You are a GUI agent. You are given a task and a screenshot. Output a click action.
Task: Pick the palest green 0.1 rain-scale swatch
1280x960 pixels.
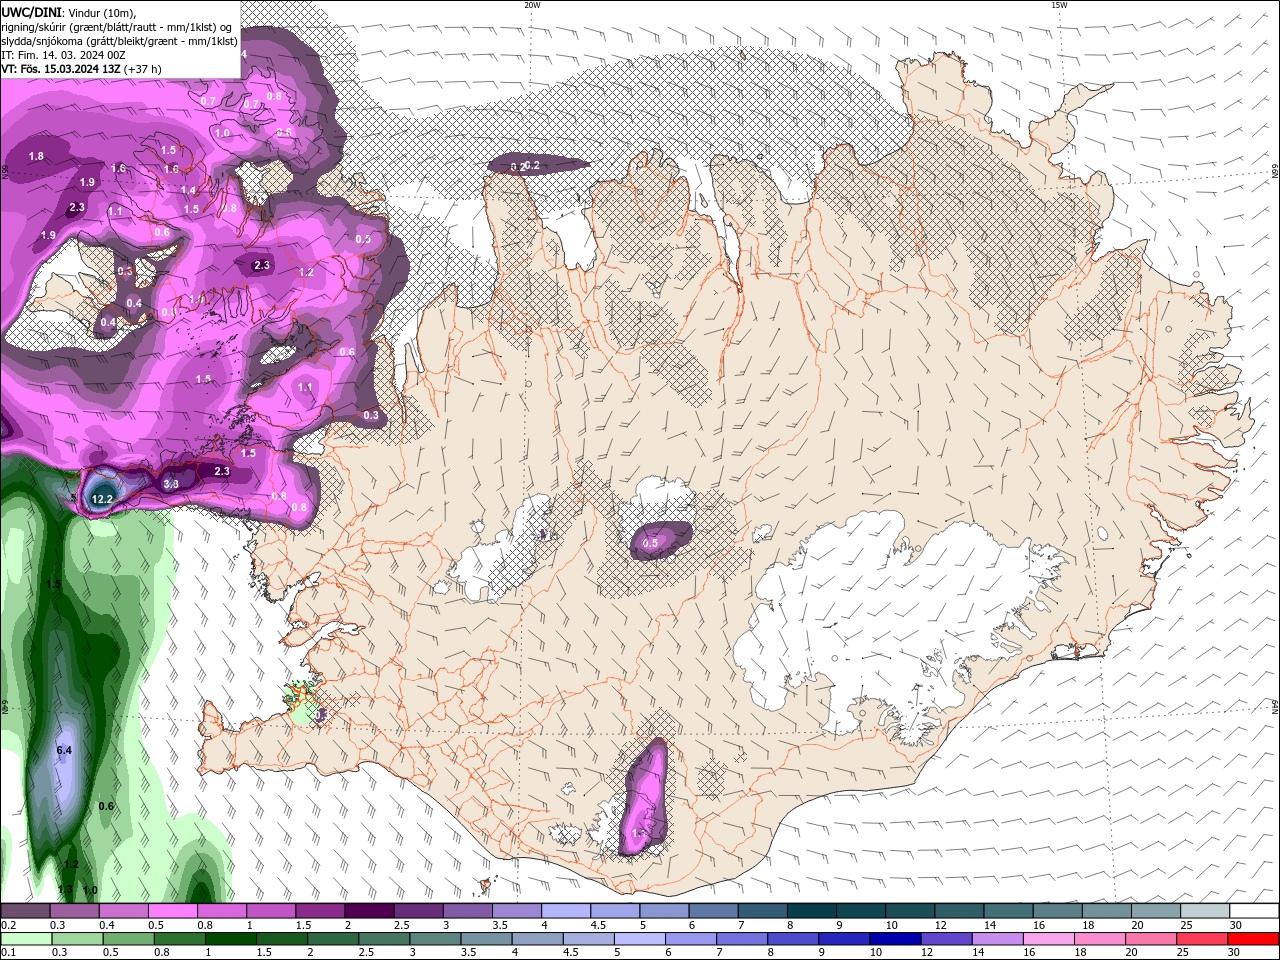(25, 938)
